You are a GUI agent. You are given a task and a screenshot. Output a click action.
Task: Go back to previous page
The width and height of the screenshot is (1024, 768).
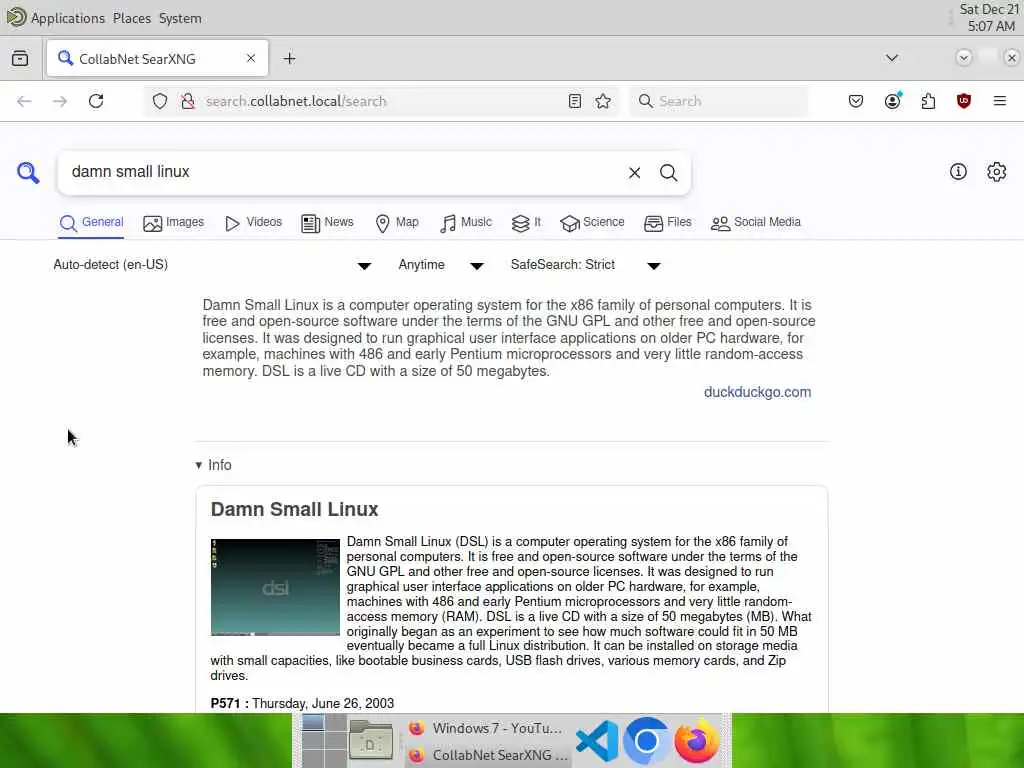[24, 101]
